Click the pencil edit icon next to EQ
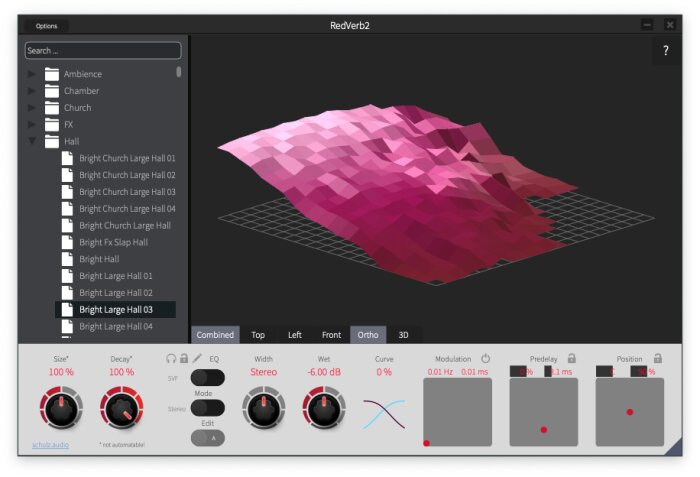The height and width of the screenshot is (477, 700). 197,358
